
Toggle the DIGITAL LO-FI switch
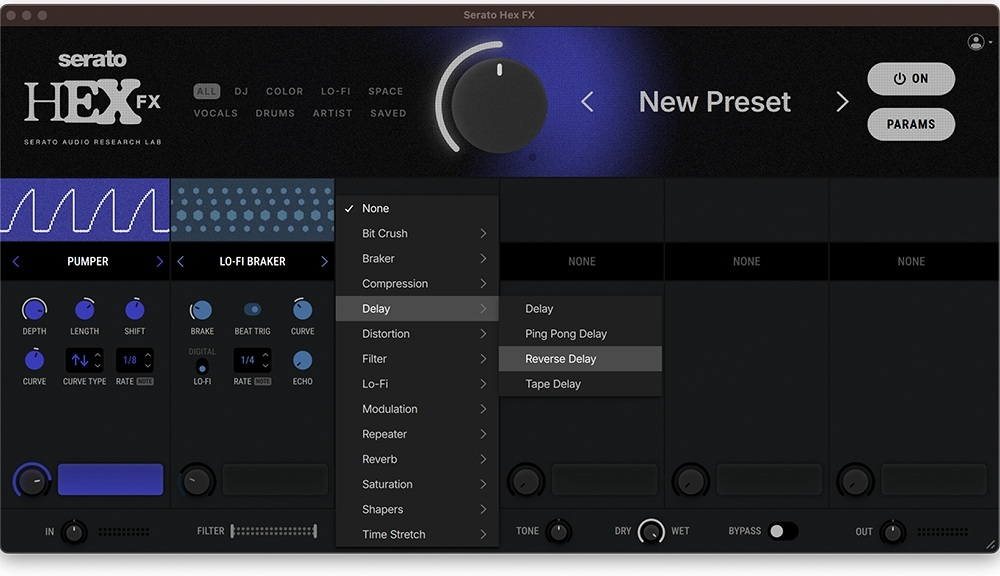coord(202,367)
